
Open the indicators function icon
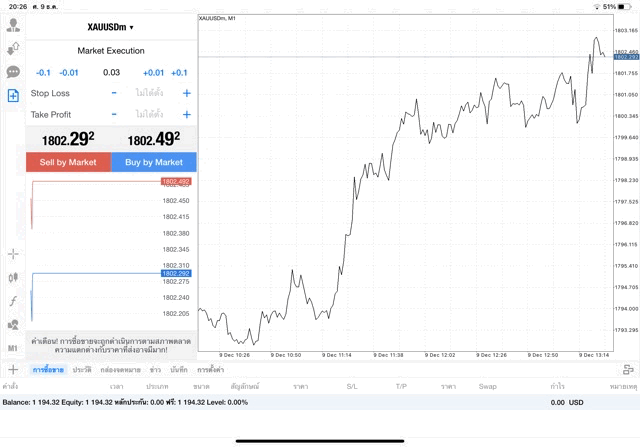tap(13, 301)
